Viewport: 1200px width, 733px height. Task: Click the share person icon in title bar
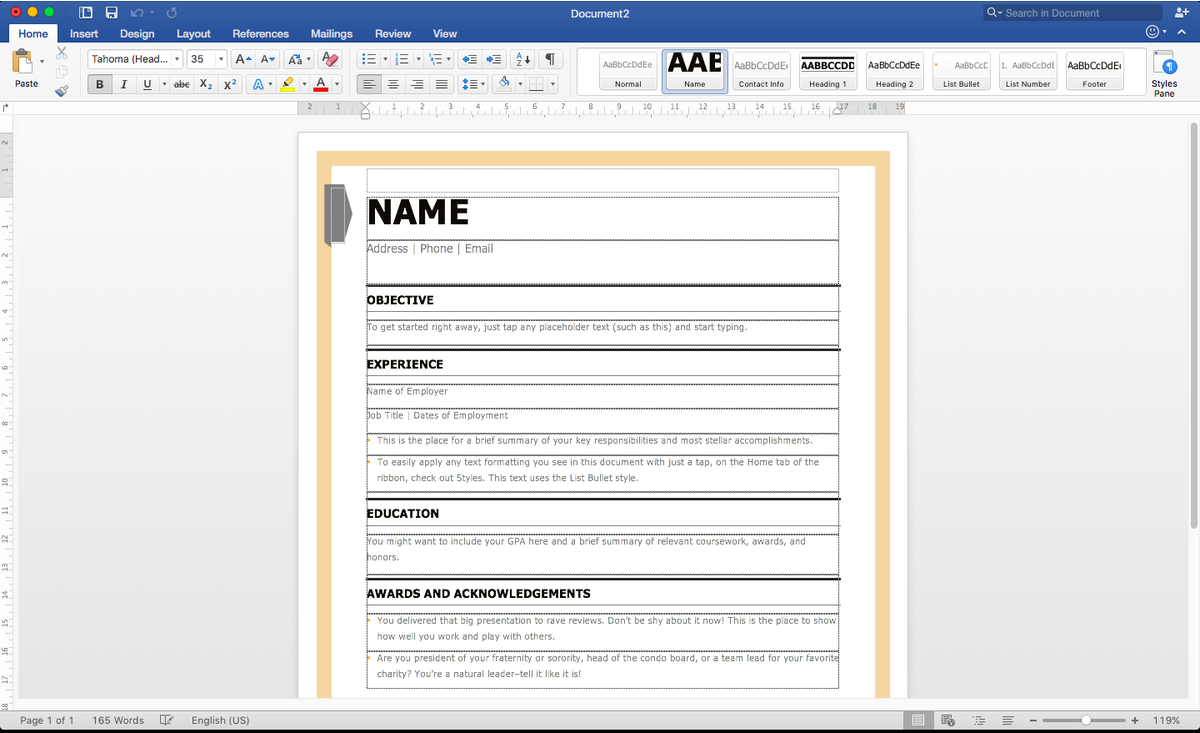pyautogui.click(x=1184, y=13)
